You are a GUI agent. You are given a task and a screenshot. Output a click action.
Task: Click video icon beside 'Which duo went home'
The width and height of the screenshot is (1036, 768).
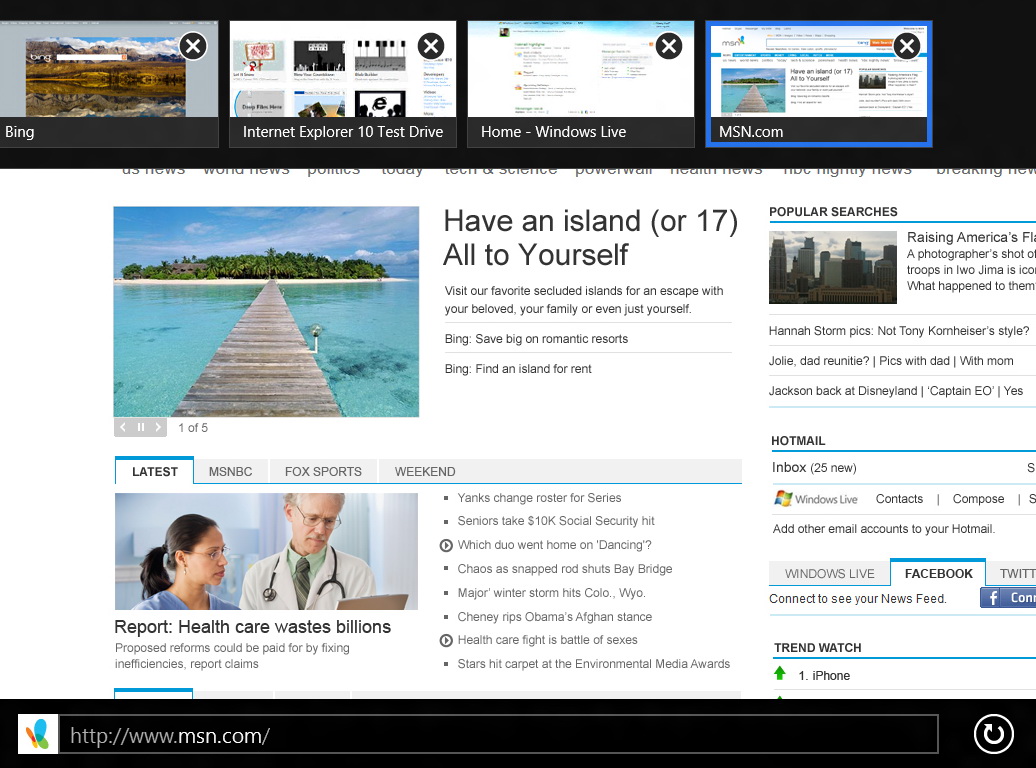(x=446, y=545)
